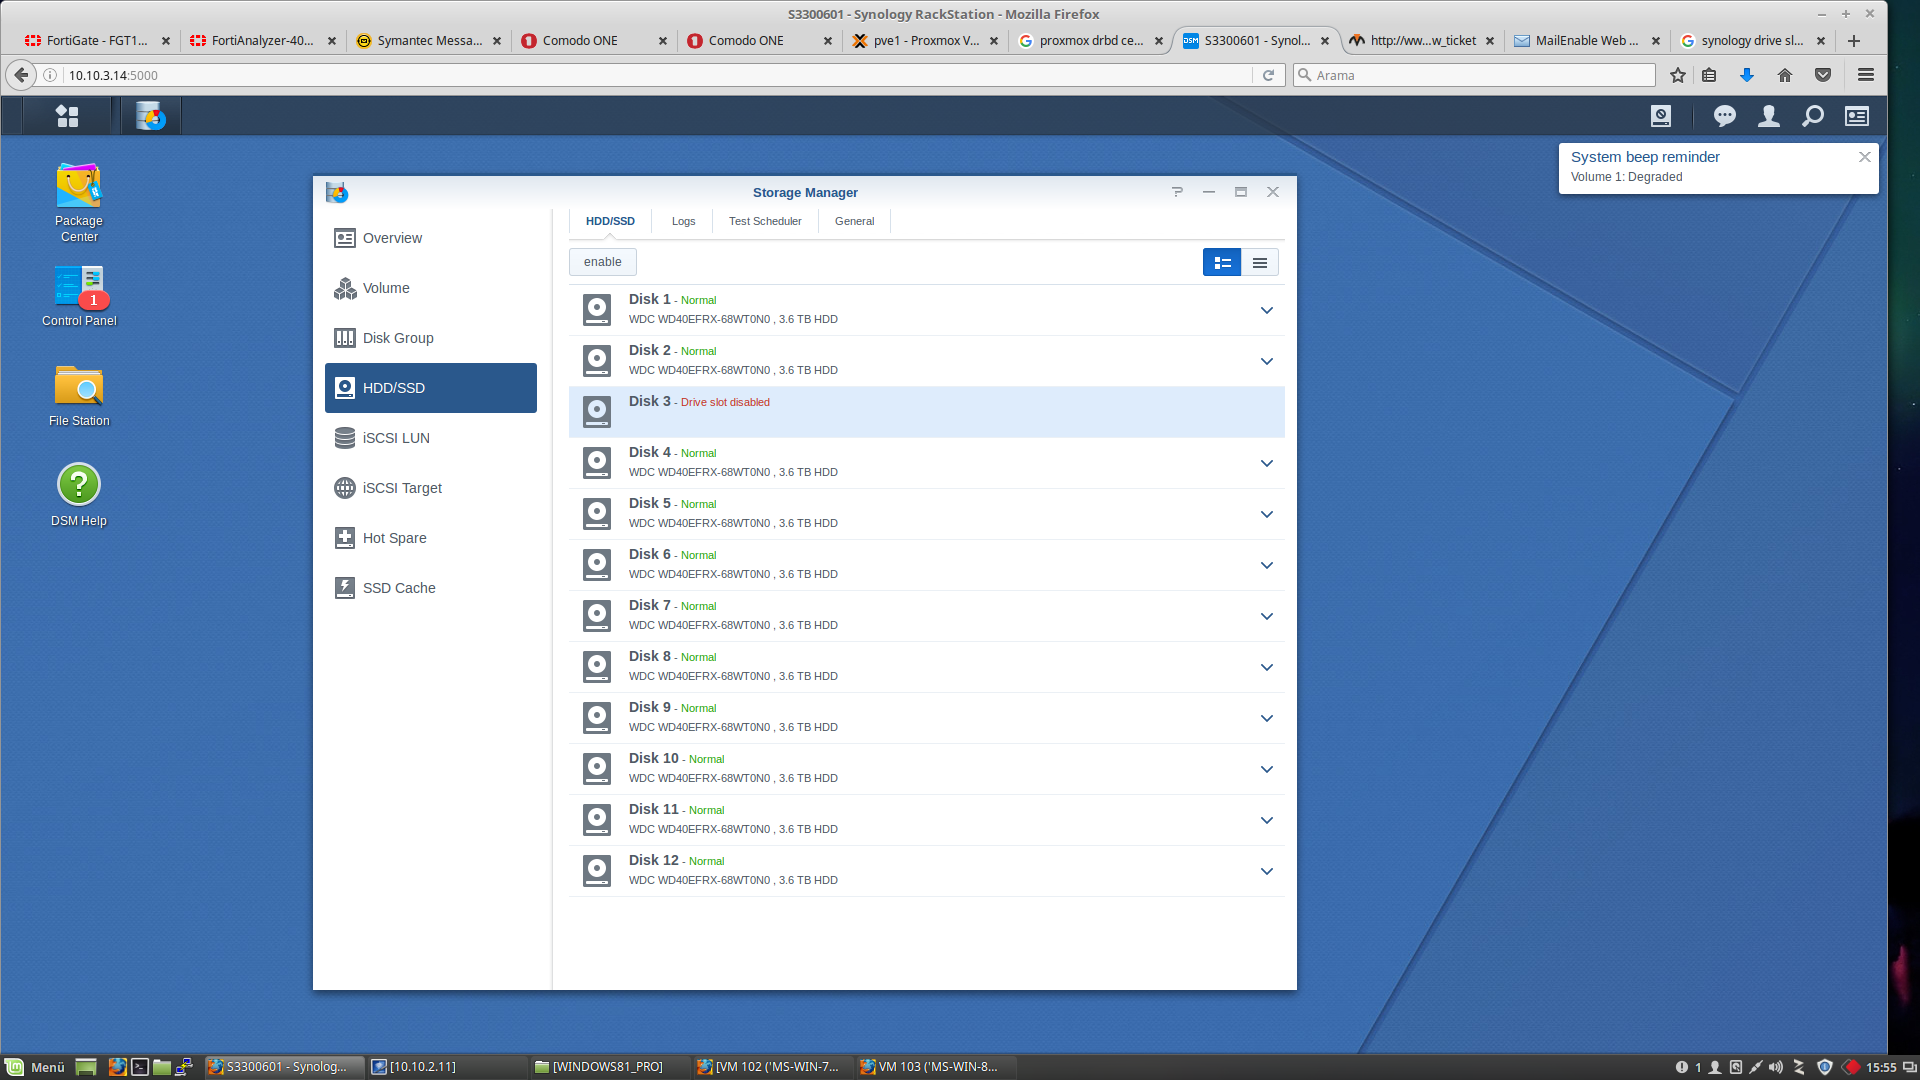This screenshot has width=1920, height=1080.
Task: Dismiss the System beep reminder notification
Action: (x=1864, y=157)
